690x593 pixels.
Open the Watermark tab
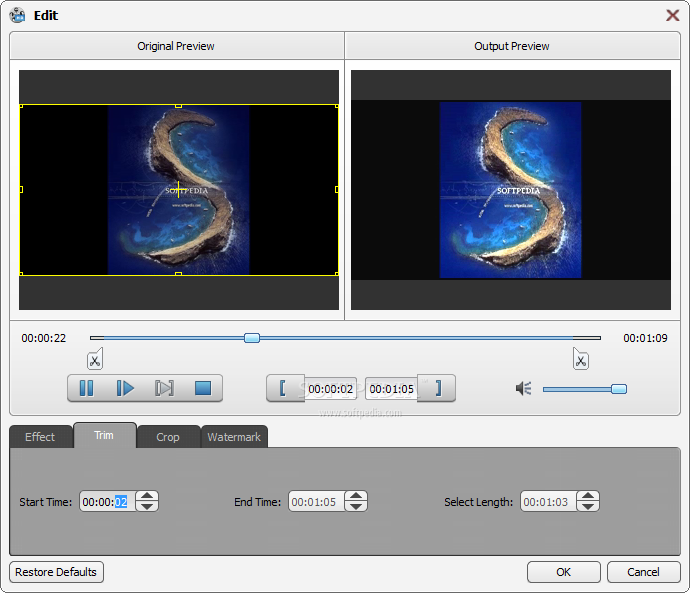pos(234,437)
